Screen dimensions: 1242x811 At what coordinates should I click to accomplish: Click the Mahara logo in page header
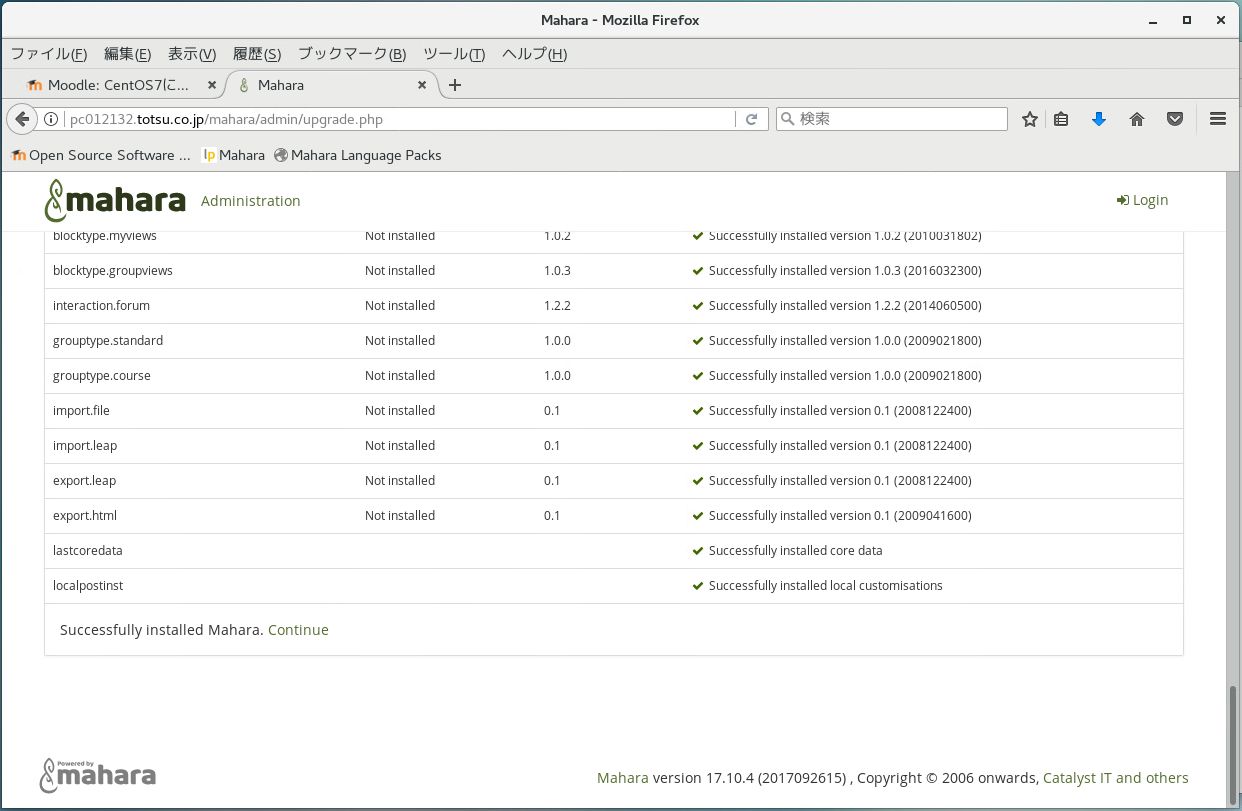[x=115, y=200]
